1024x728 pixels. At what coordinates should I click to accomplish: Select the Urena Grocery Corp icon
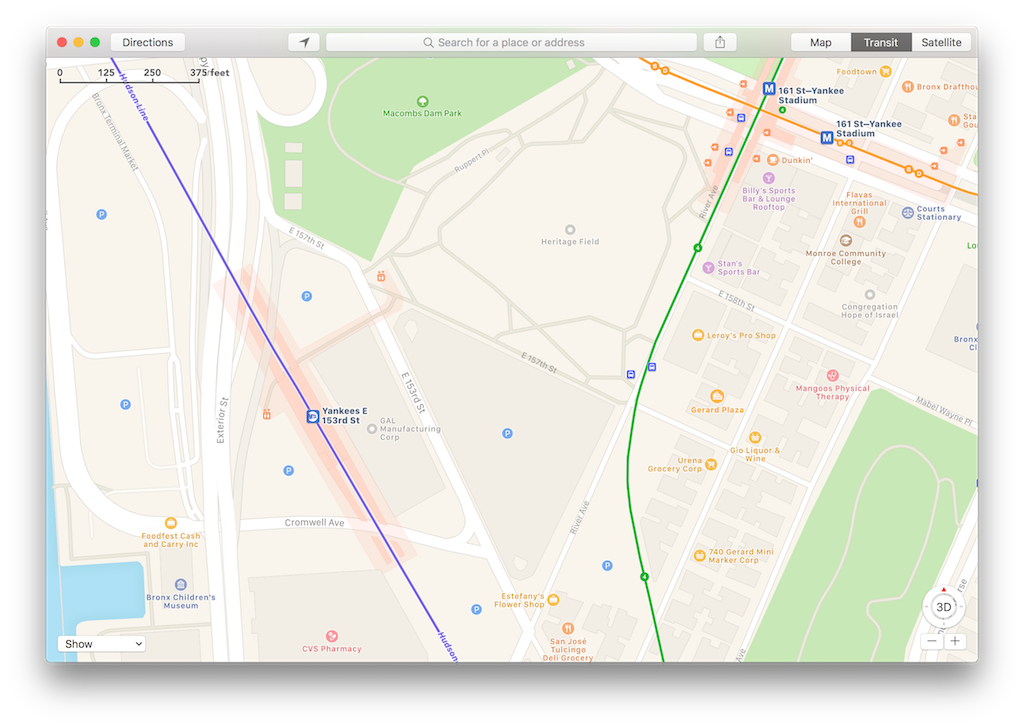(711, 464)
